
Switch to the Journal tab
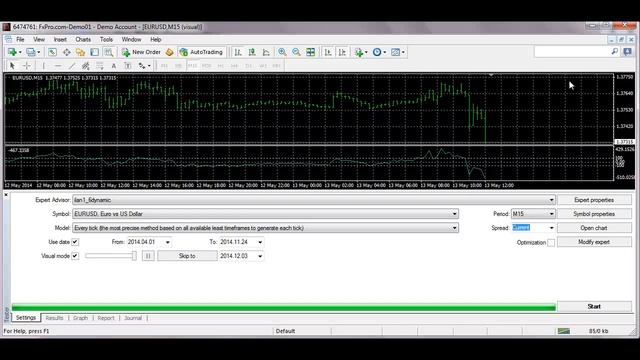tap(133, 318)
